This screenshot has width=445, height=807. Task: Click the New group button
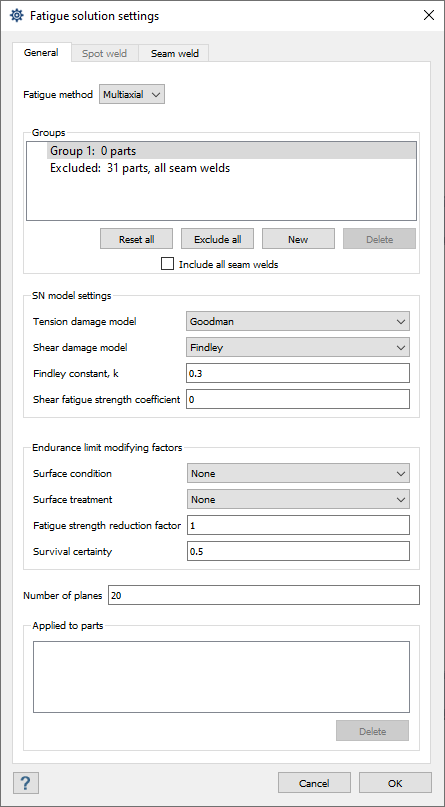click(298, 239)
